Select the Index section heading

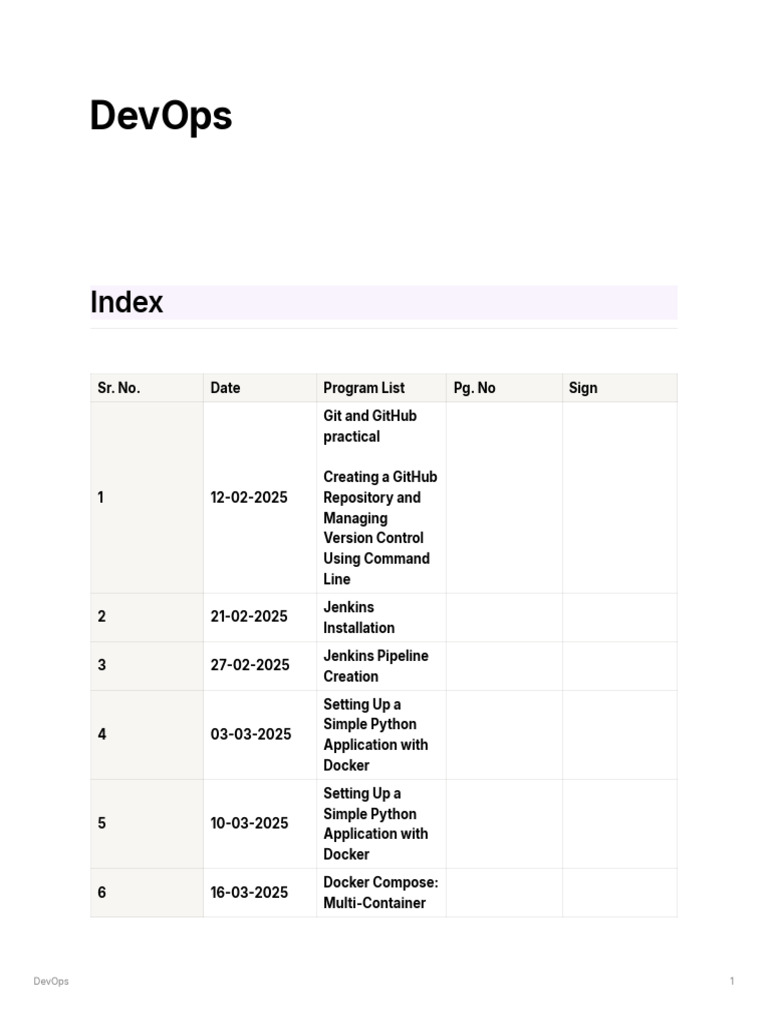click(x=127, y=302)
